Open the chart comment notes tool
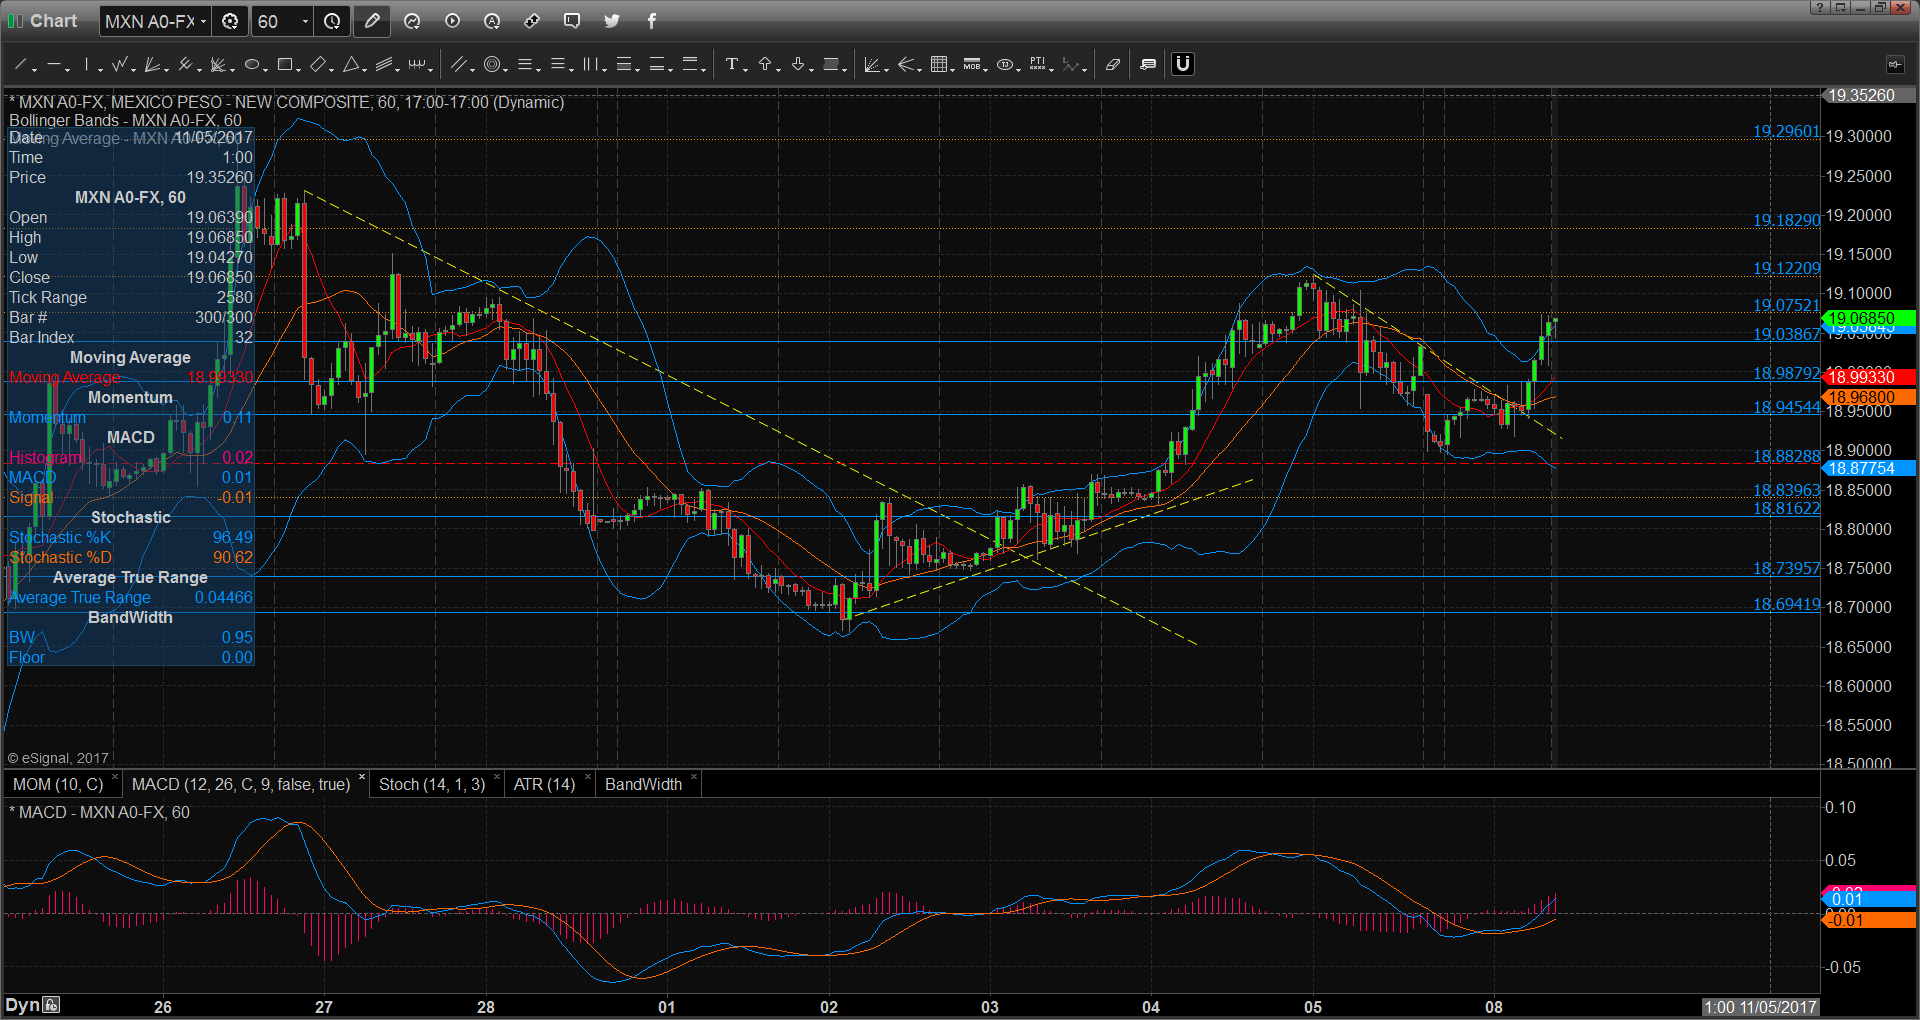 pos(1148,64)
